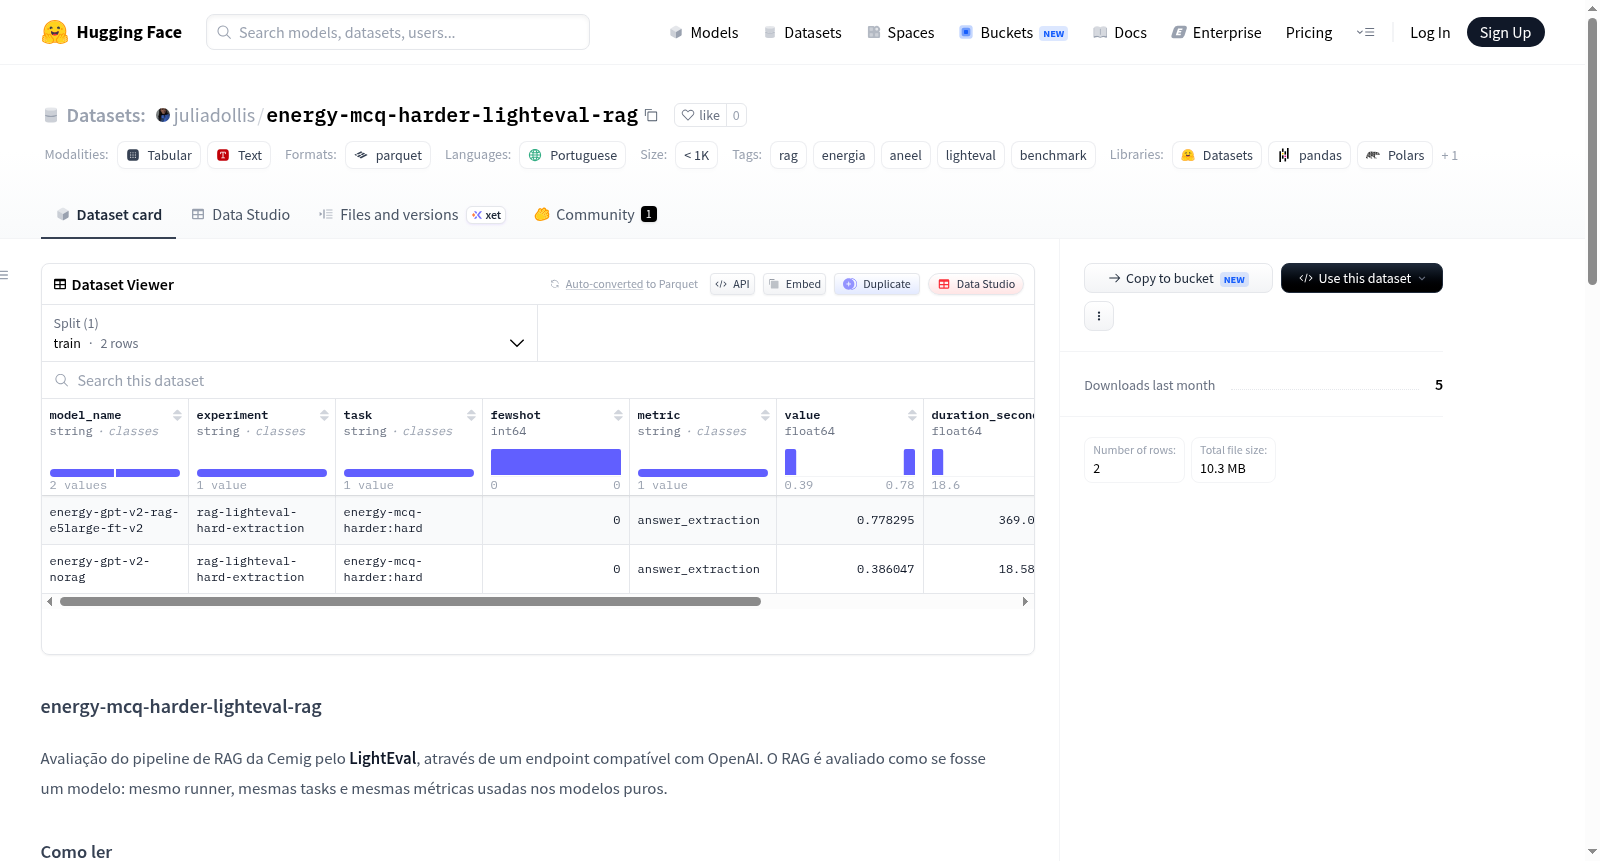Show the +1 additional libraries

(1450, 155)
